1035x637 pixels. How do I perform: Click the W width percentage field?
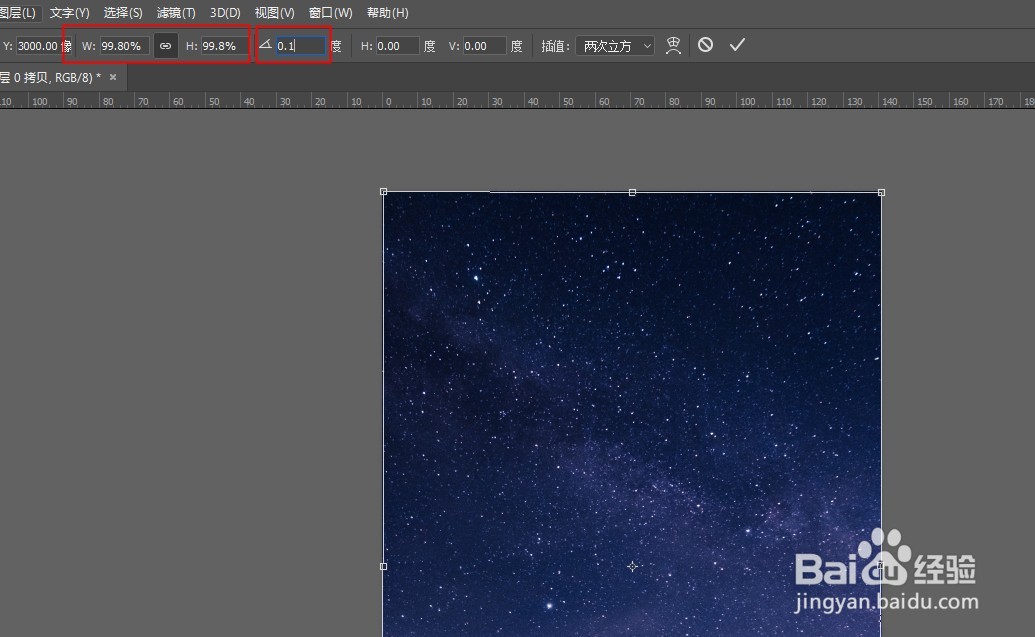click(124, 46)
